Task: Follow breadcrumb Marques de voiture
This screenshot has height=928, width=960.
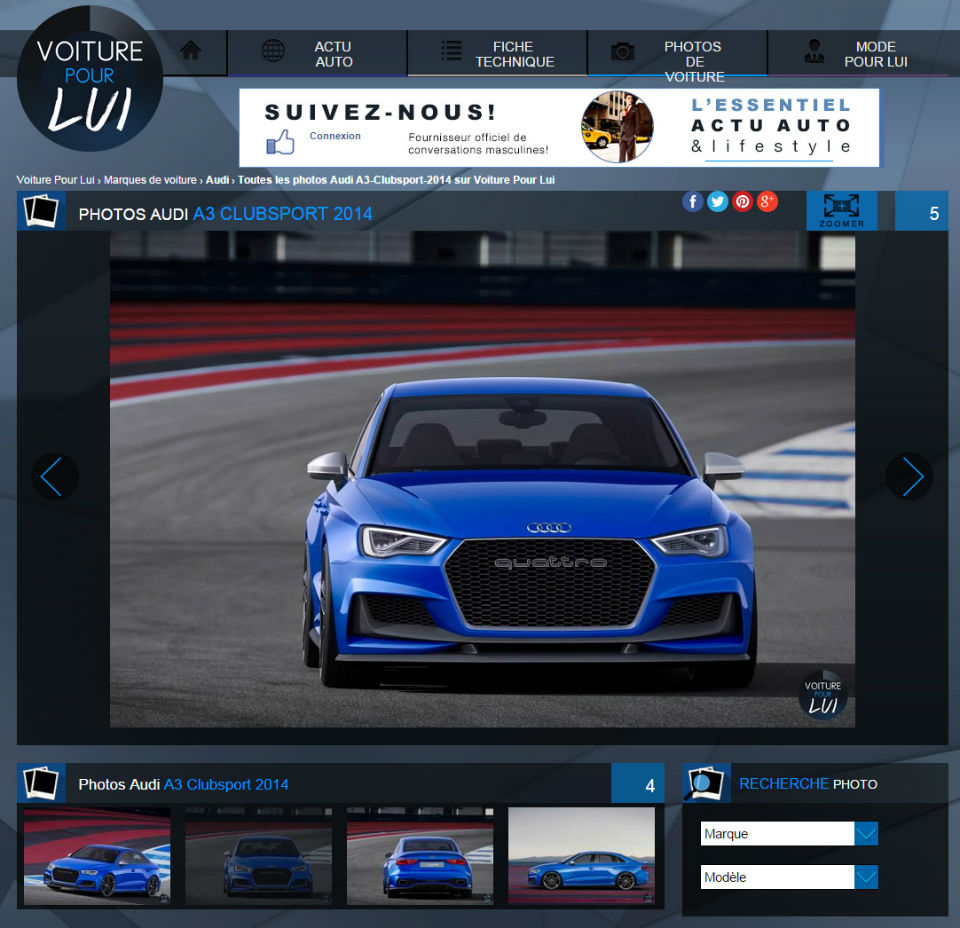Action: (150, 180)
